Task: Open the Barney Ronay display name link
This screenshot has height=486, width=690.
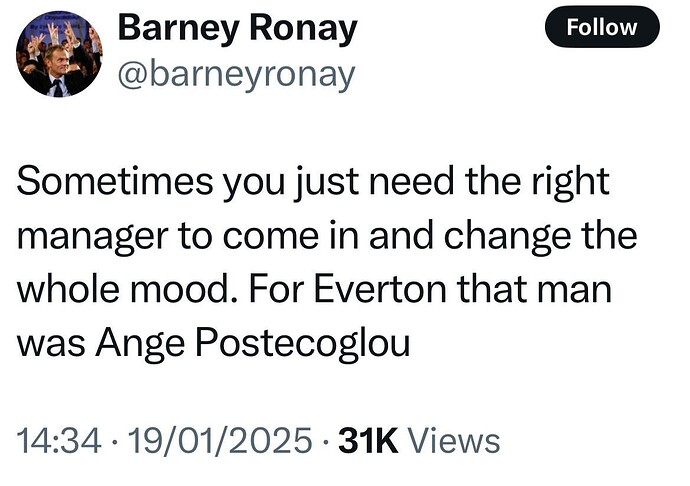Action: click(x=237, y=28)
